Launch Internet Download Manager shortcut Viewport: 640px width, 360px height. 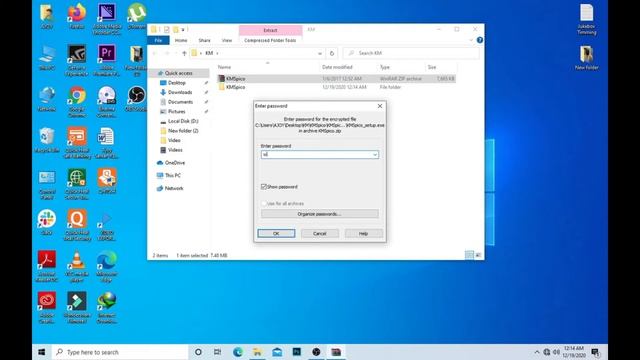[x=107, y=307]
